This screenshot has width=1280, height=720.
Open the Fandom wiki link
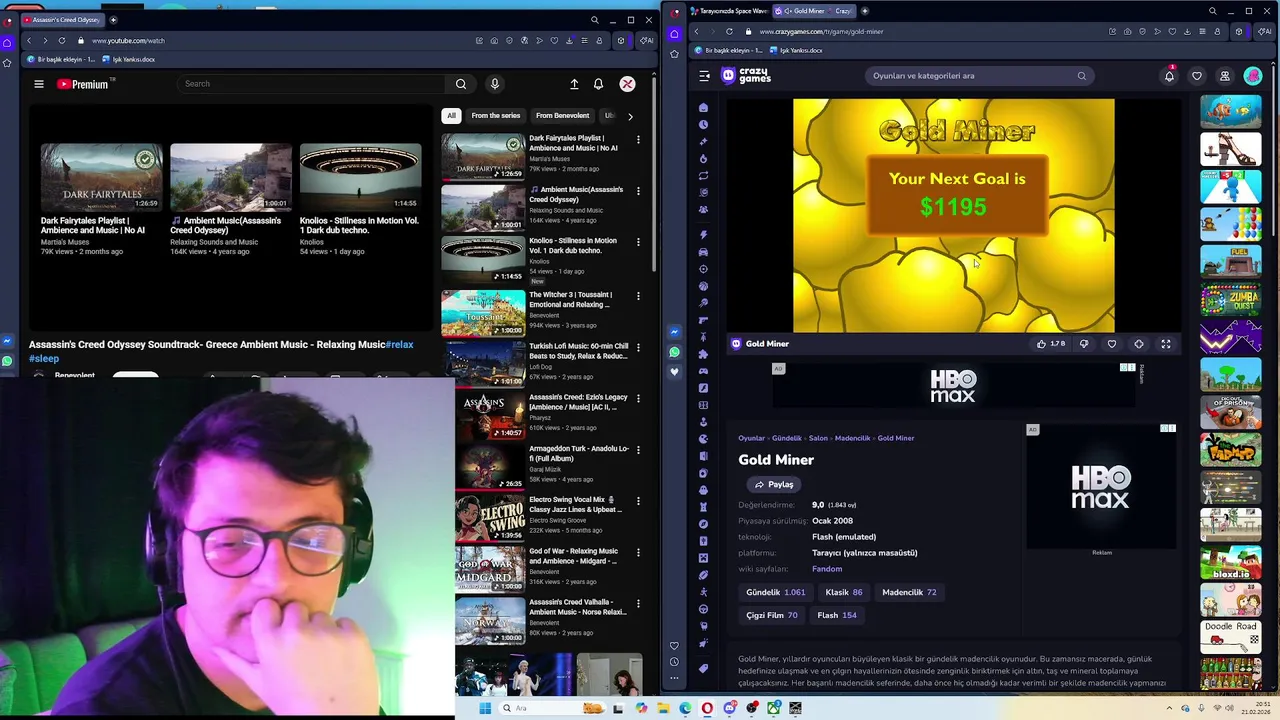pos(827,569)
